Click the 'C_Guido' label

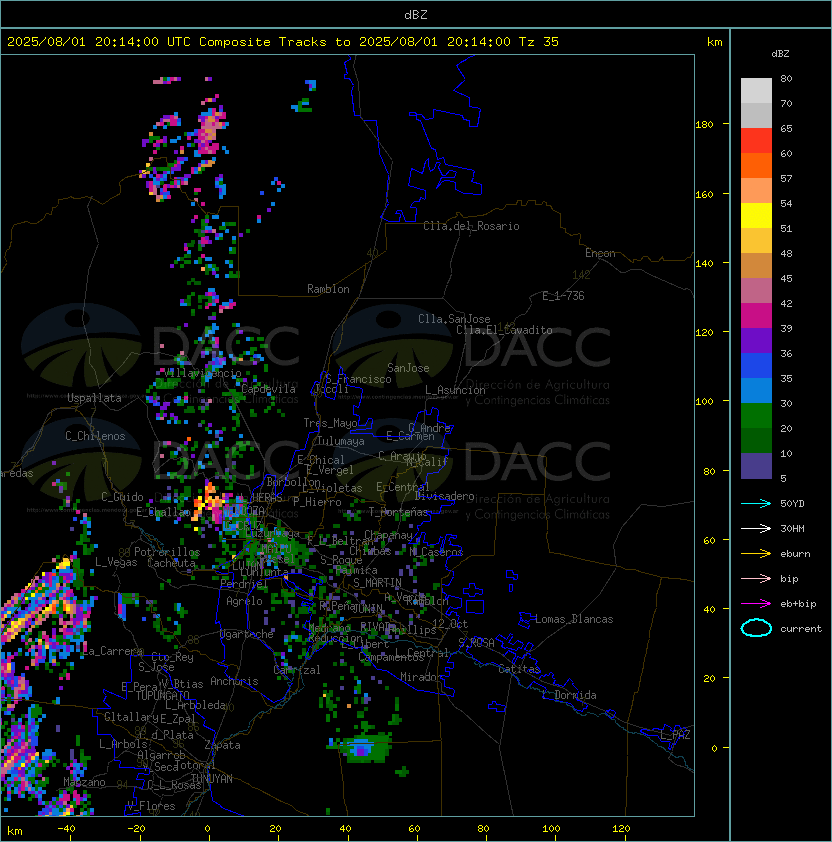[122, 497]
